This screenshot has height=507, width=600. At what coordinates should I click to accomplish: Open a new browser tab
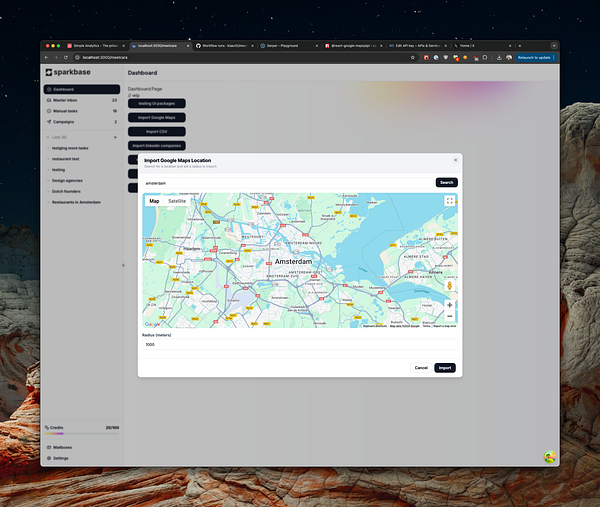tap(519, 46)
